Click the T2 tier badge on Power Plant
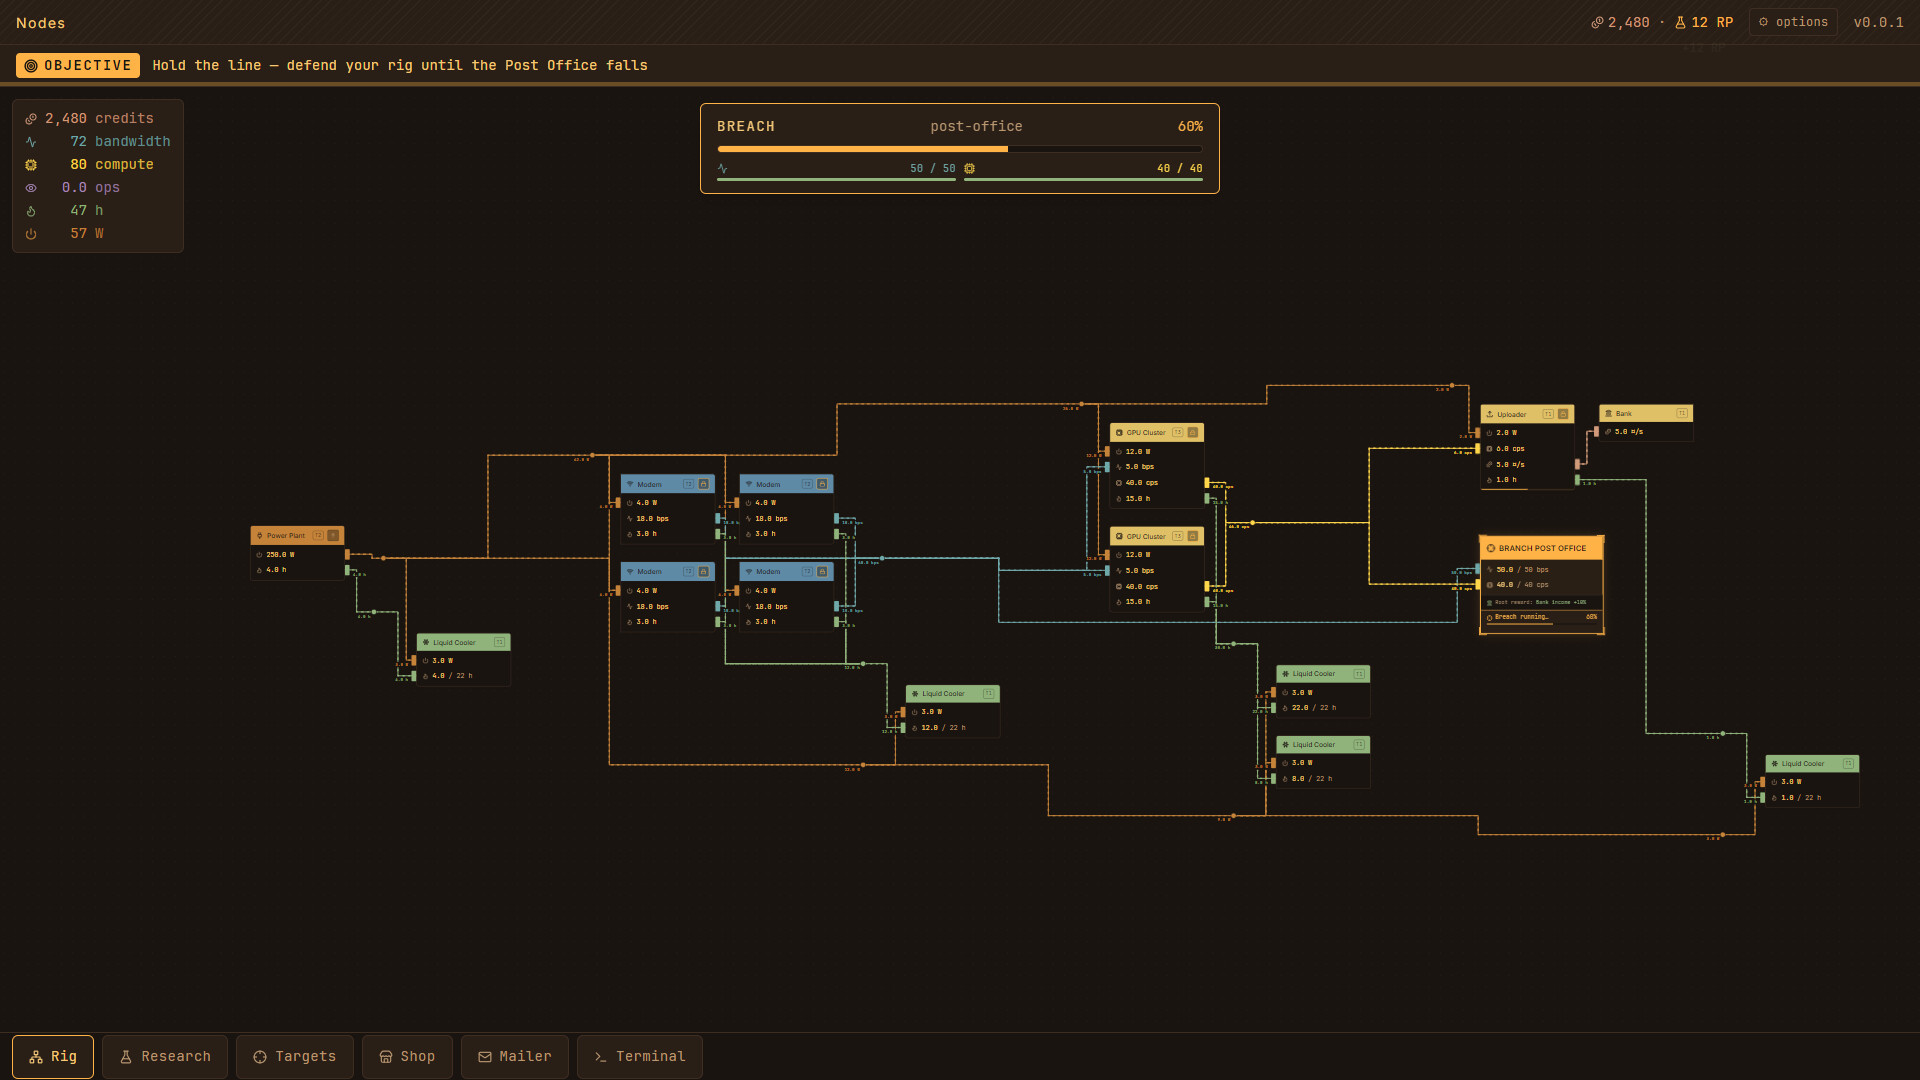 tap(318, 535)
